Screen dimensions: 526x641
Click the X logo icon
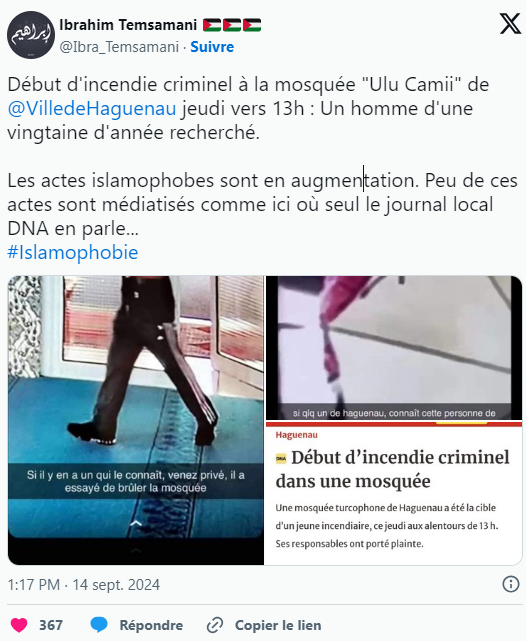[510, 24]
